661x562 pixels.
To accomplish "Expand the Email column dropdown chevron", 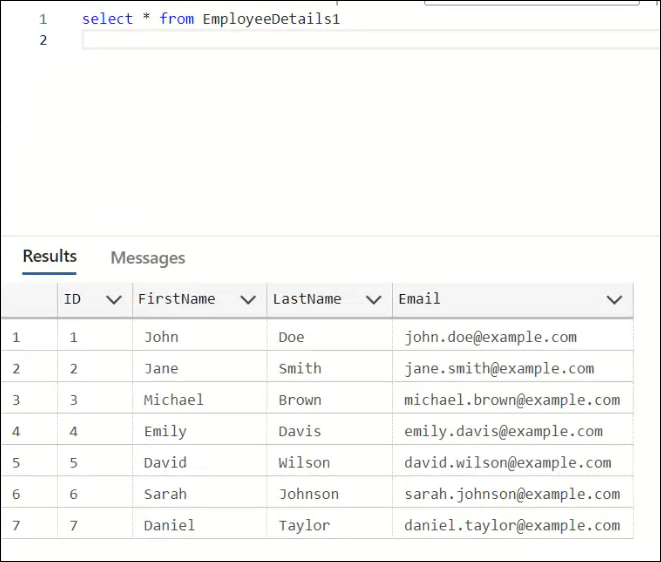I will [x=614, y=300].
